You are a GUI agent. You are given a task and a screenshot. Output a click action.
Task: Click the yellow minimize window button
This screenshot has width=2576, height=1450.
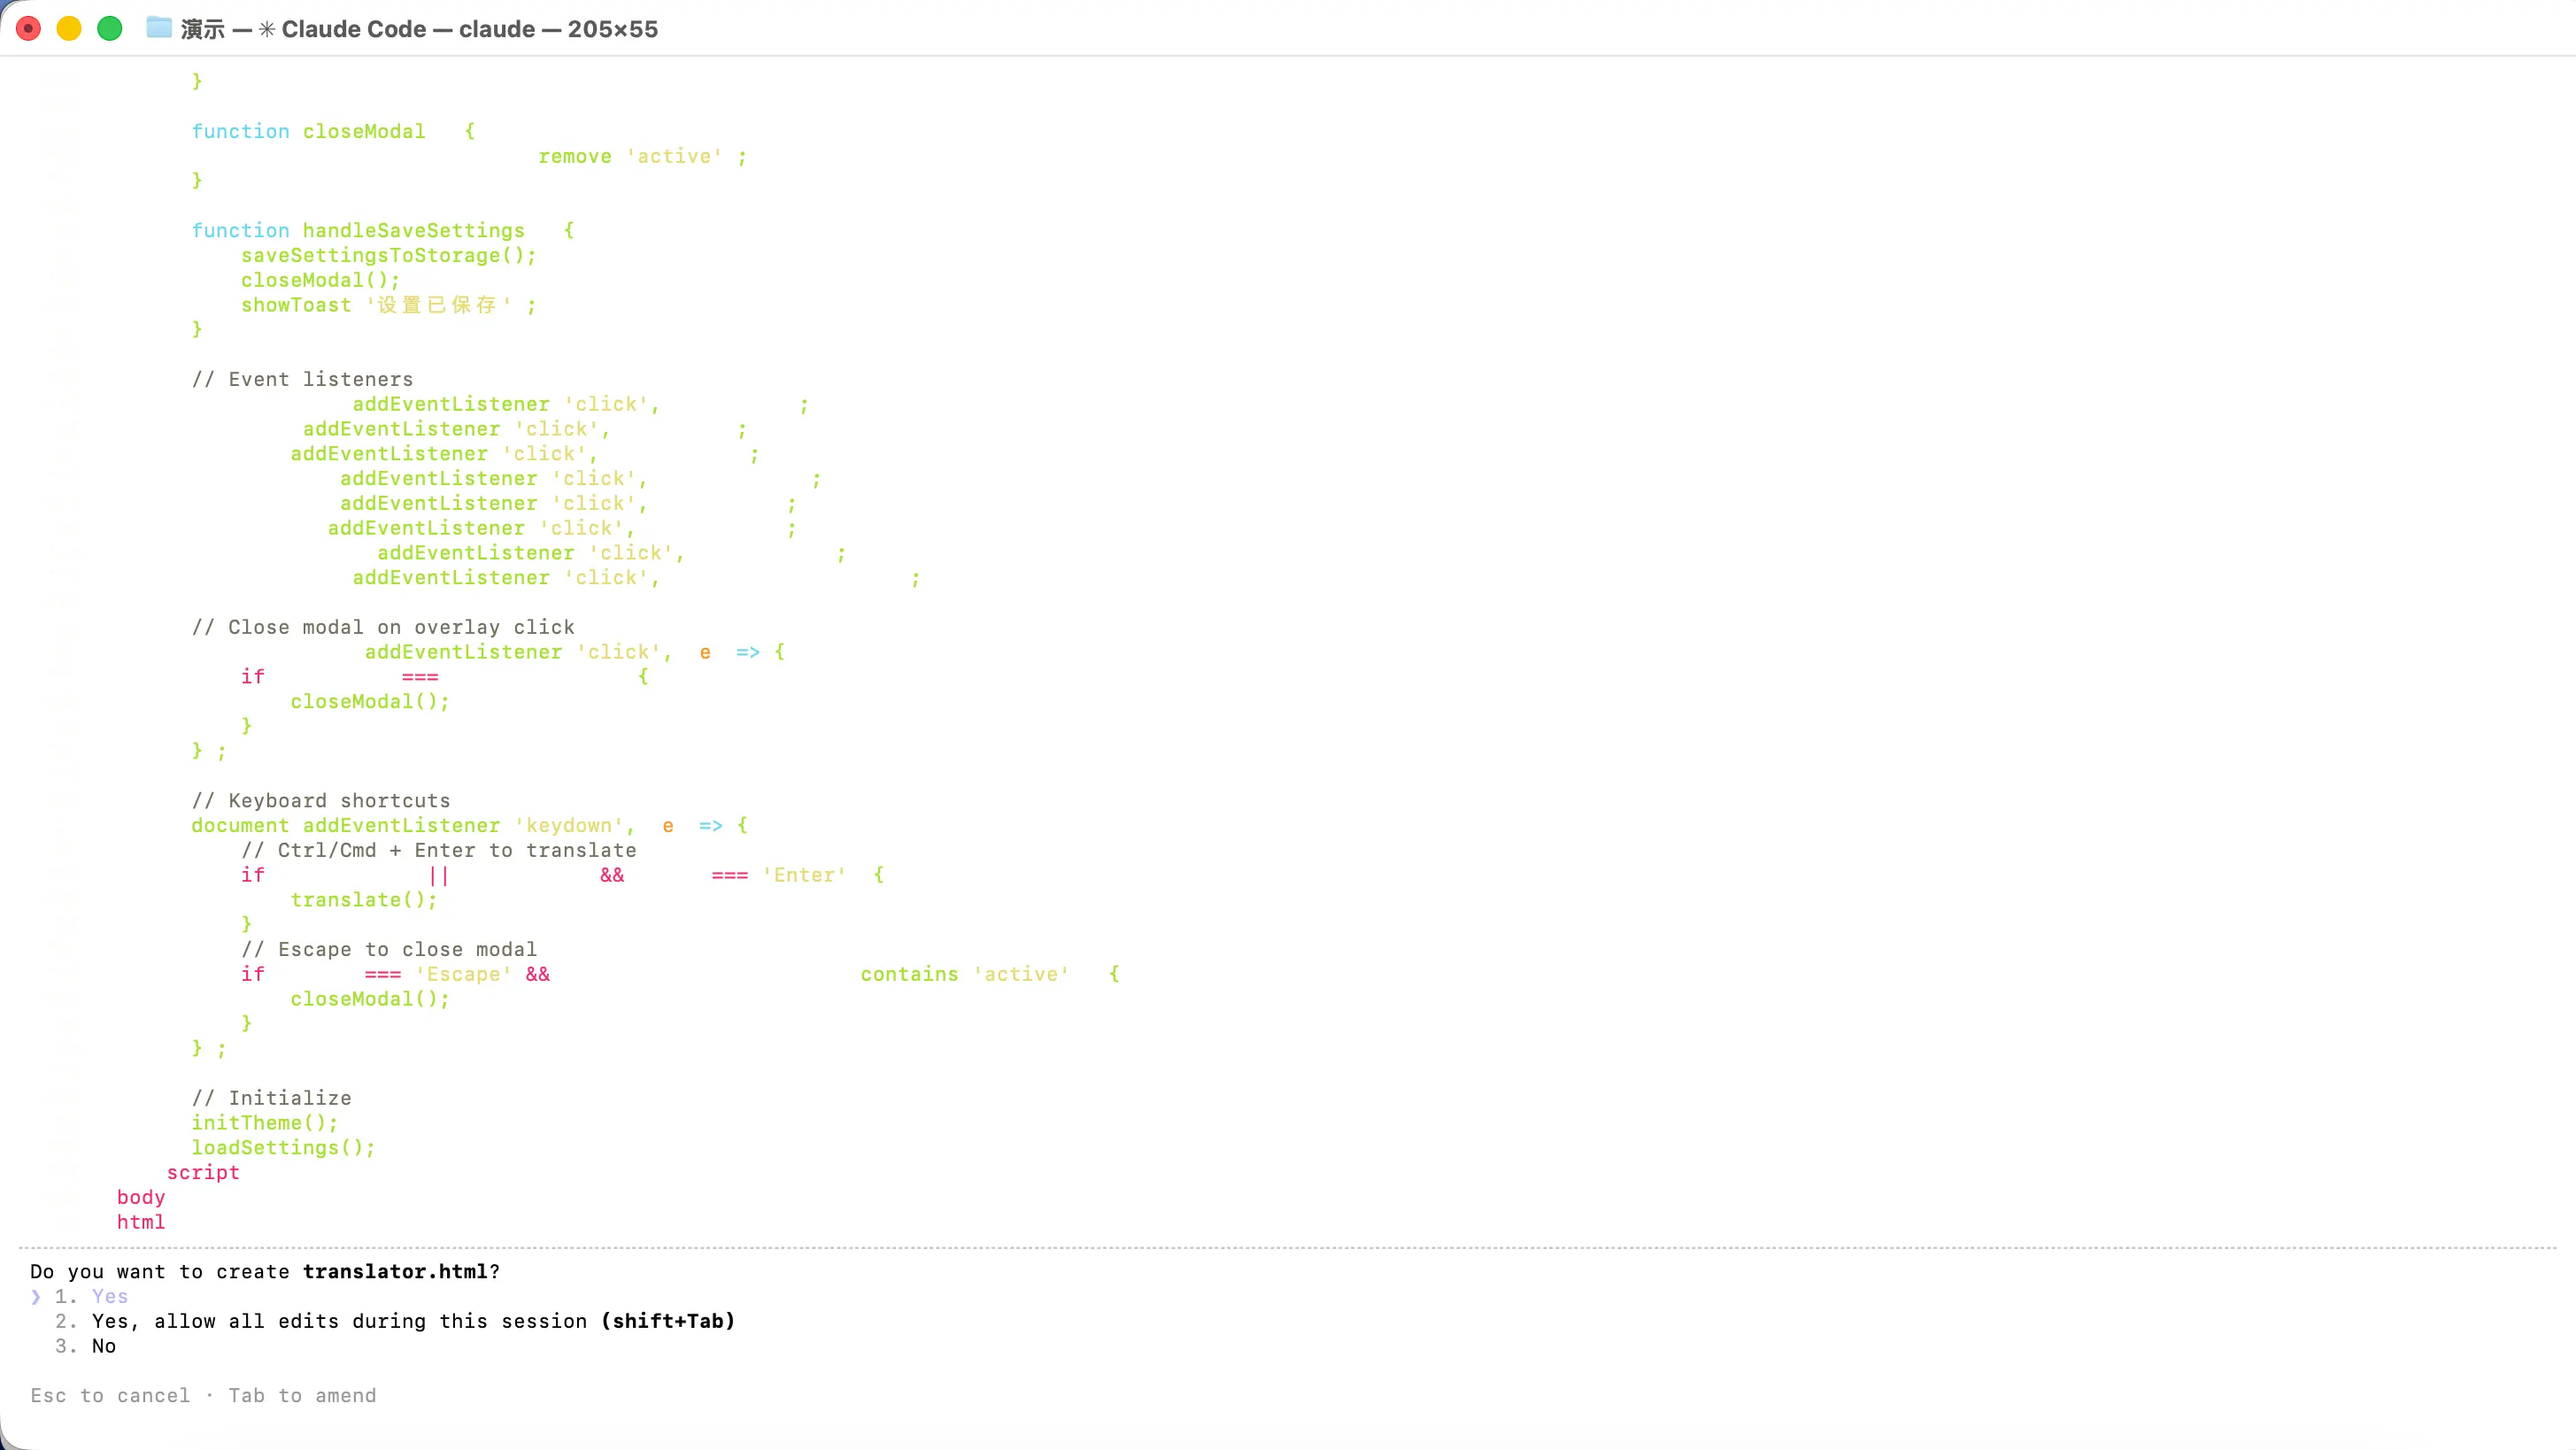(69, 29)
